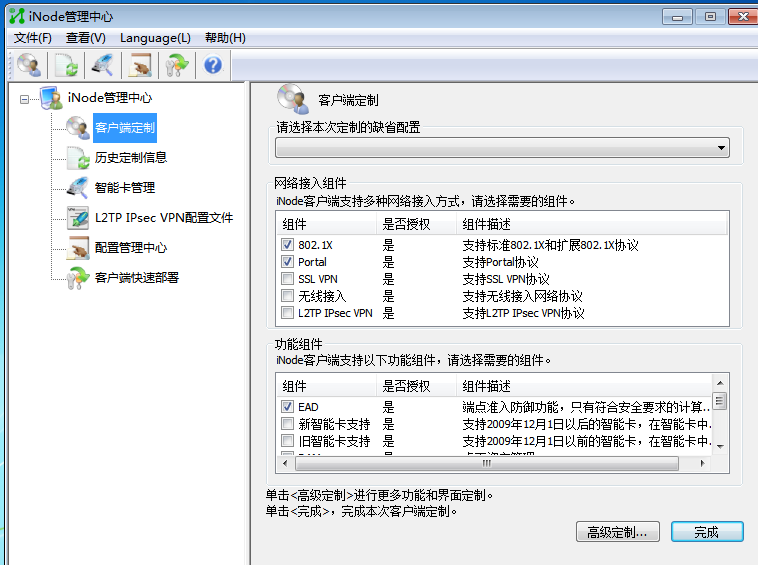Viewport: 758px width, 565px height.
Task: Click function components 是否授权 column header
Action: tap(416, 386)
